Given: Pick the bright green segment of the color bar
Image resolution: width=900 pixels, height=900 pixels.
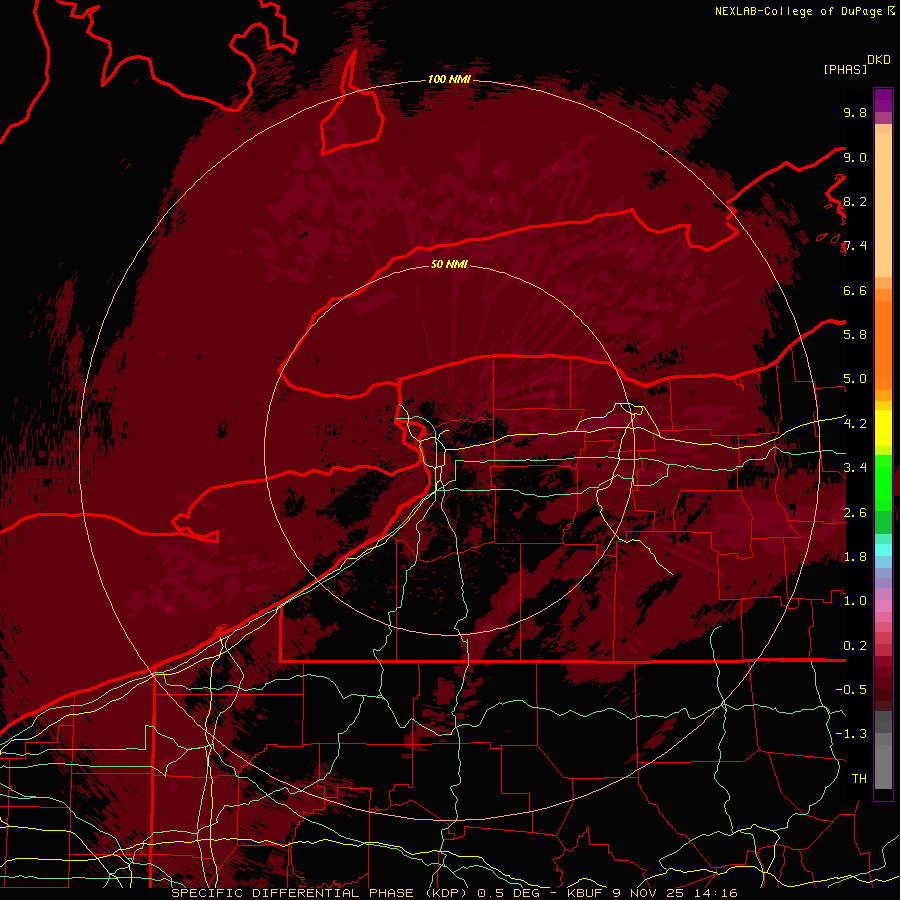Looking at the screenshot, I should coord(883,482).
